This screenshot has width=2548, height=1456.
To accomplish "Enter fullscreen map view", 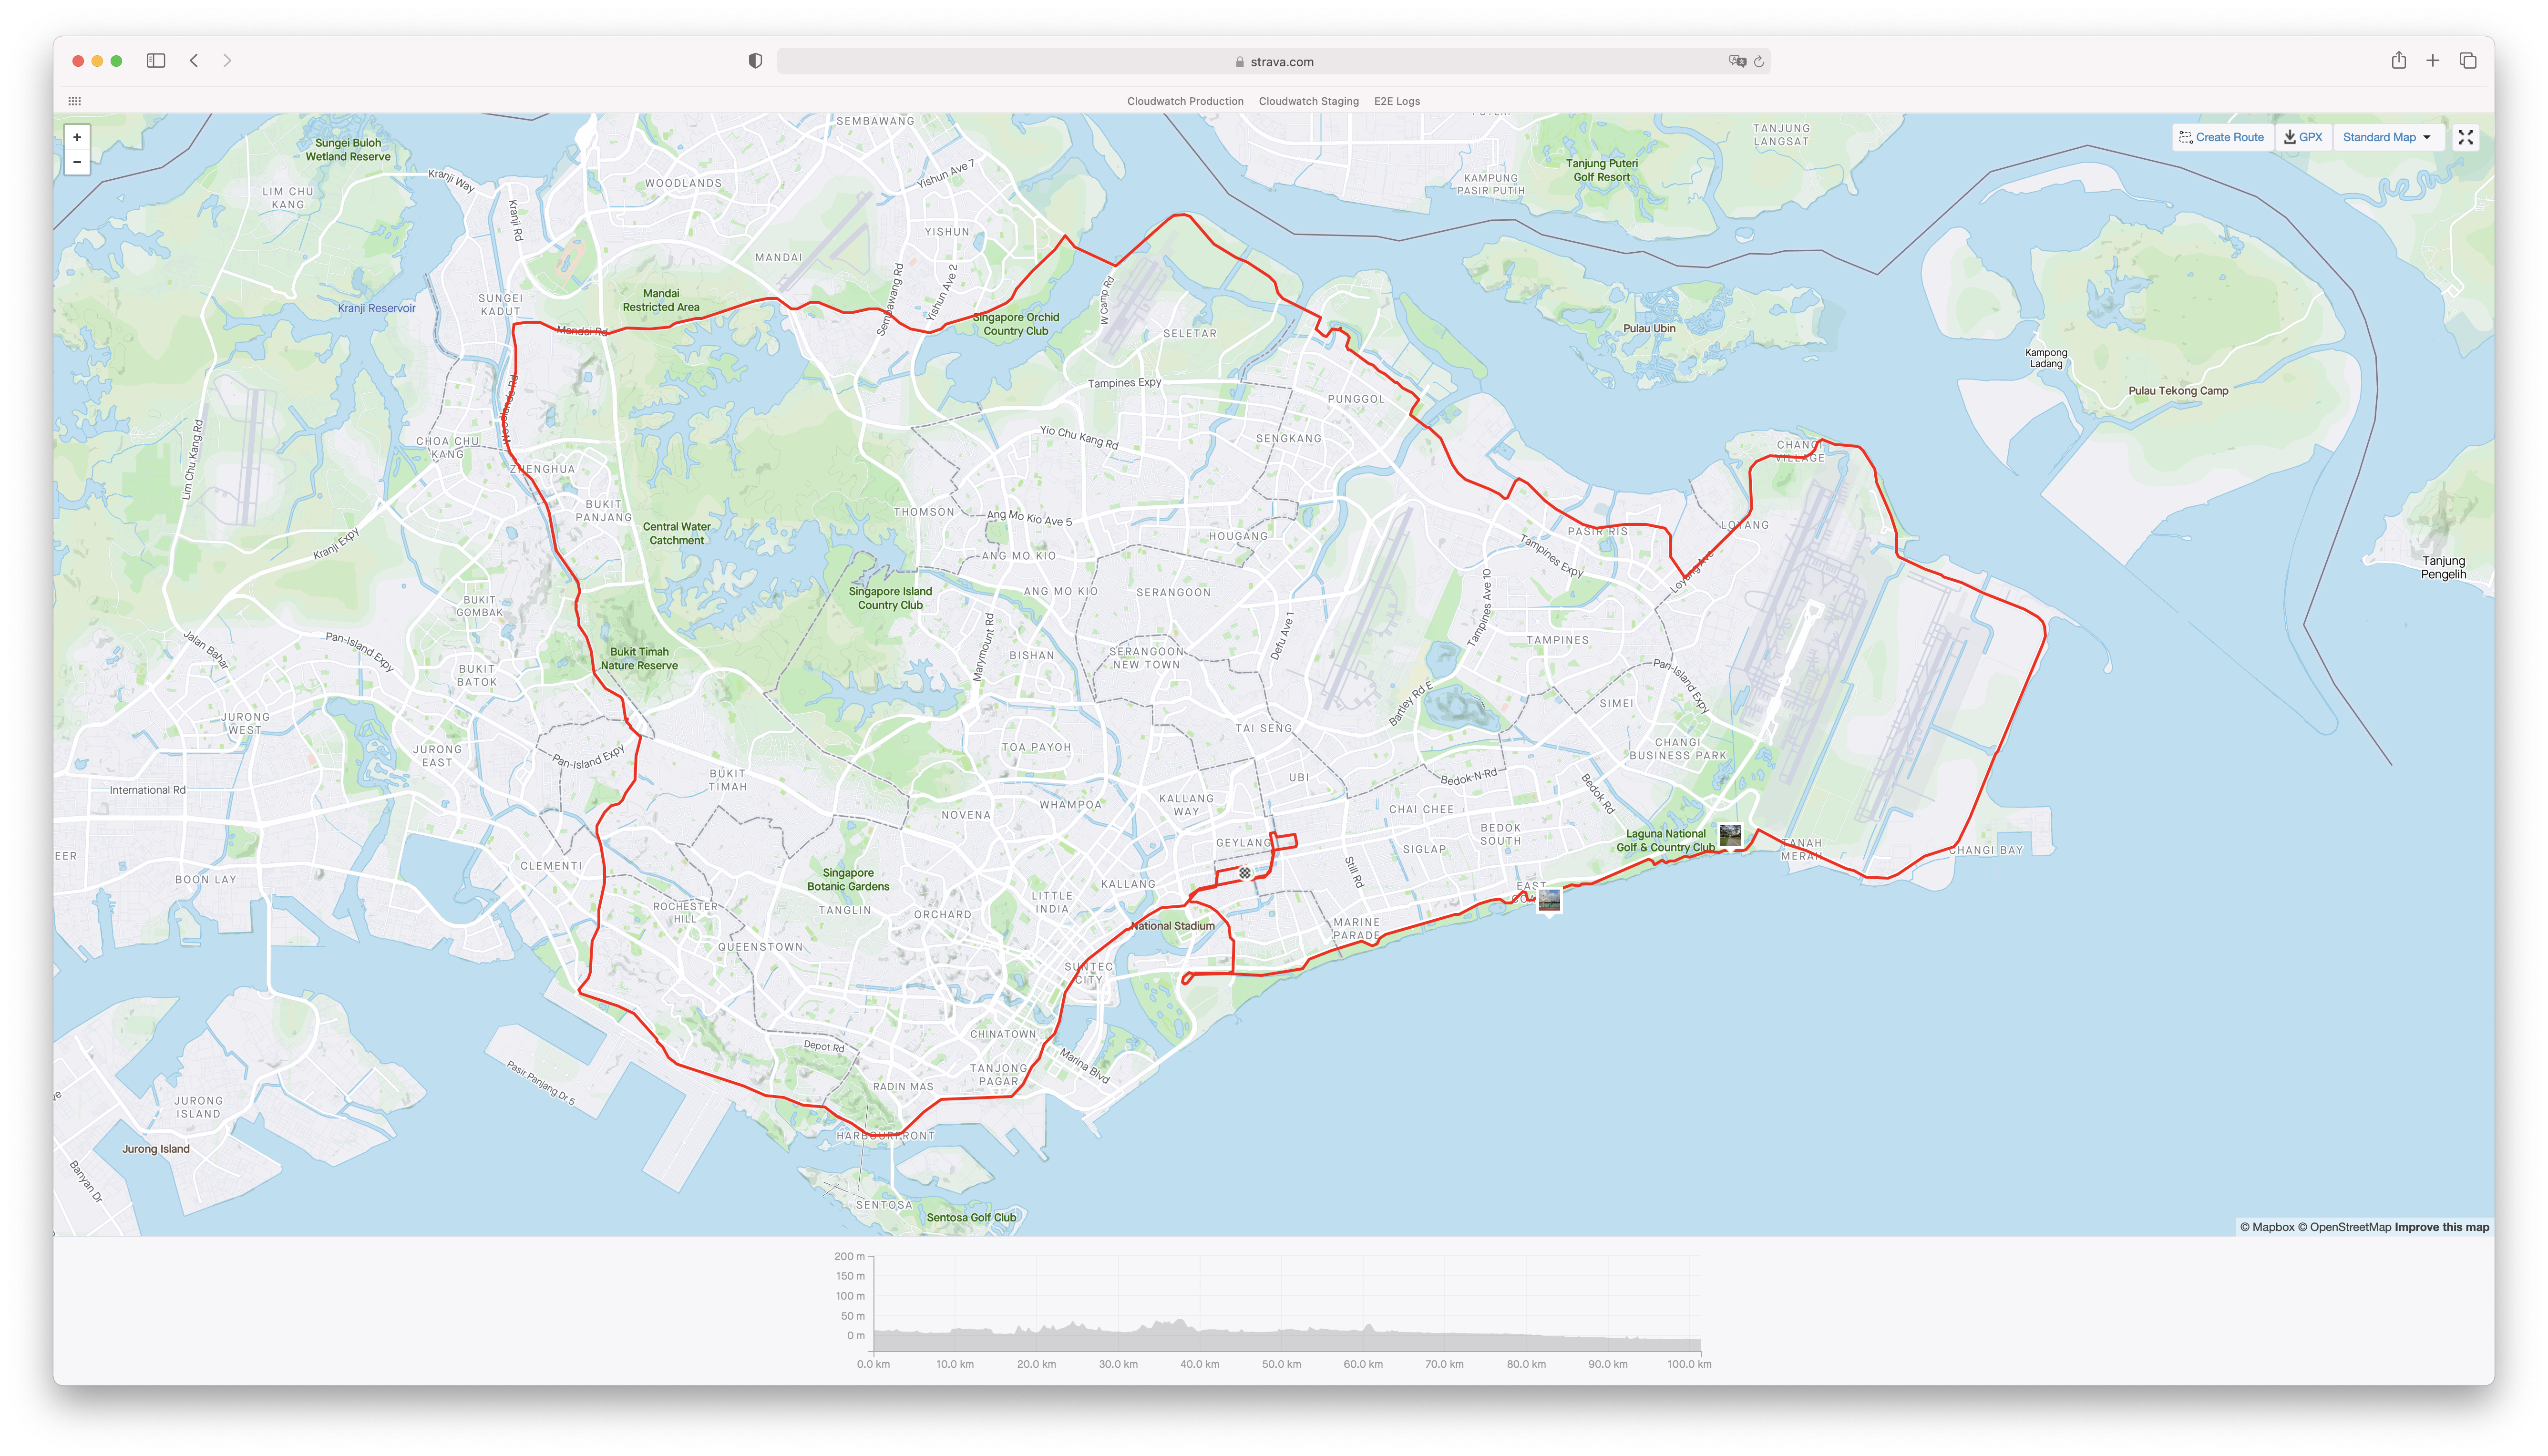I will tap(2465, 138).
